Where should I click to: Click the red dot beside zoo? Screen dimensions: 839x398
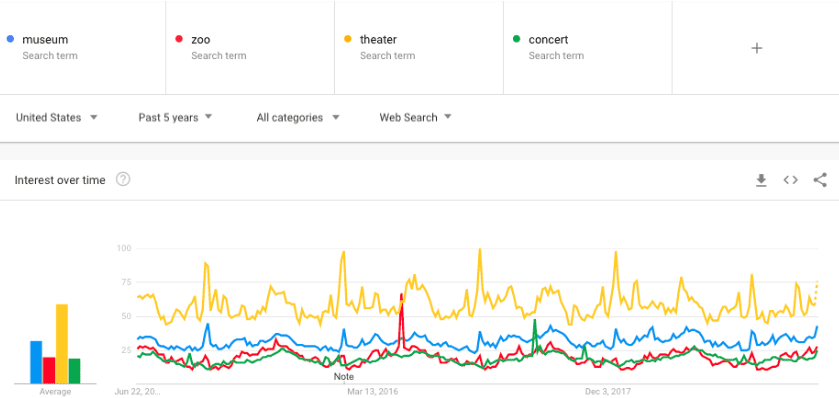179,39
